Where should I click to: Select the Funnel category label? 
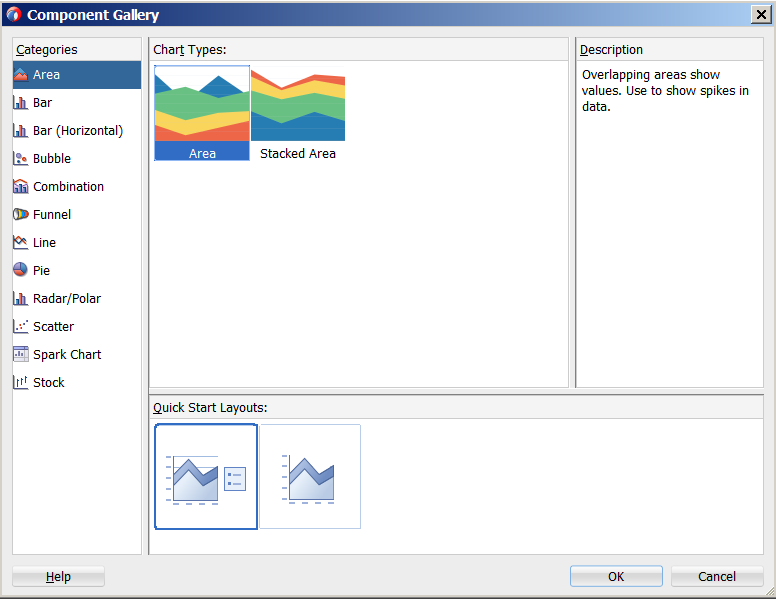tap(52, 214)
